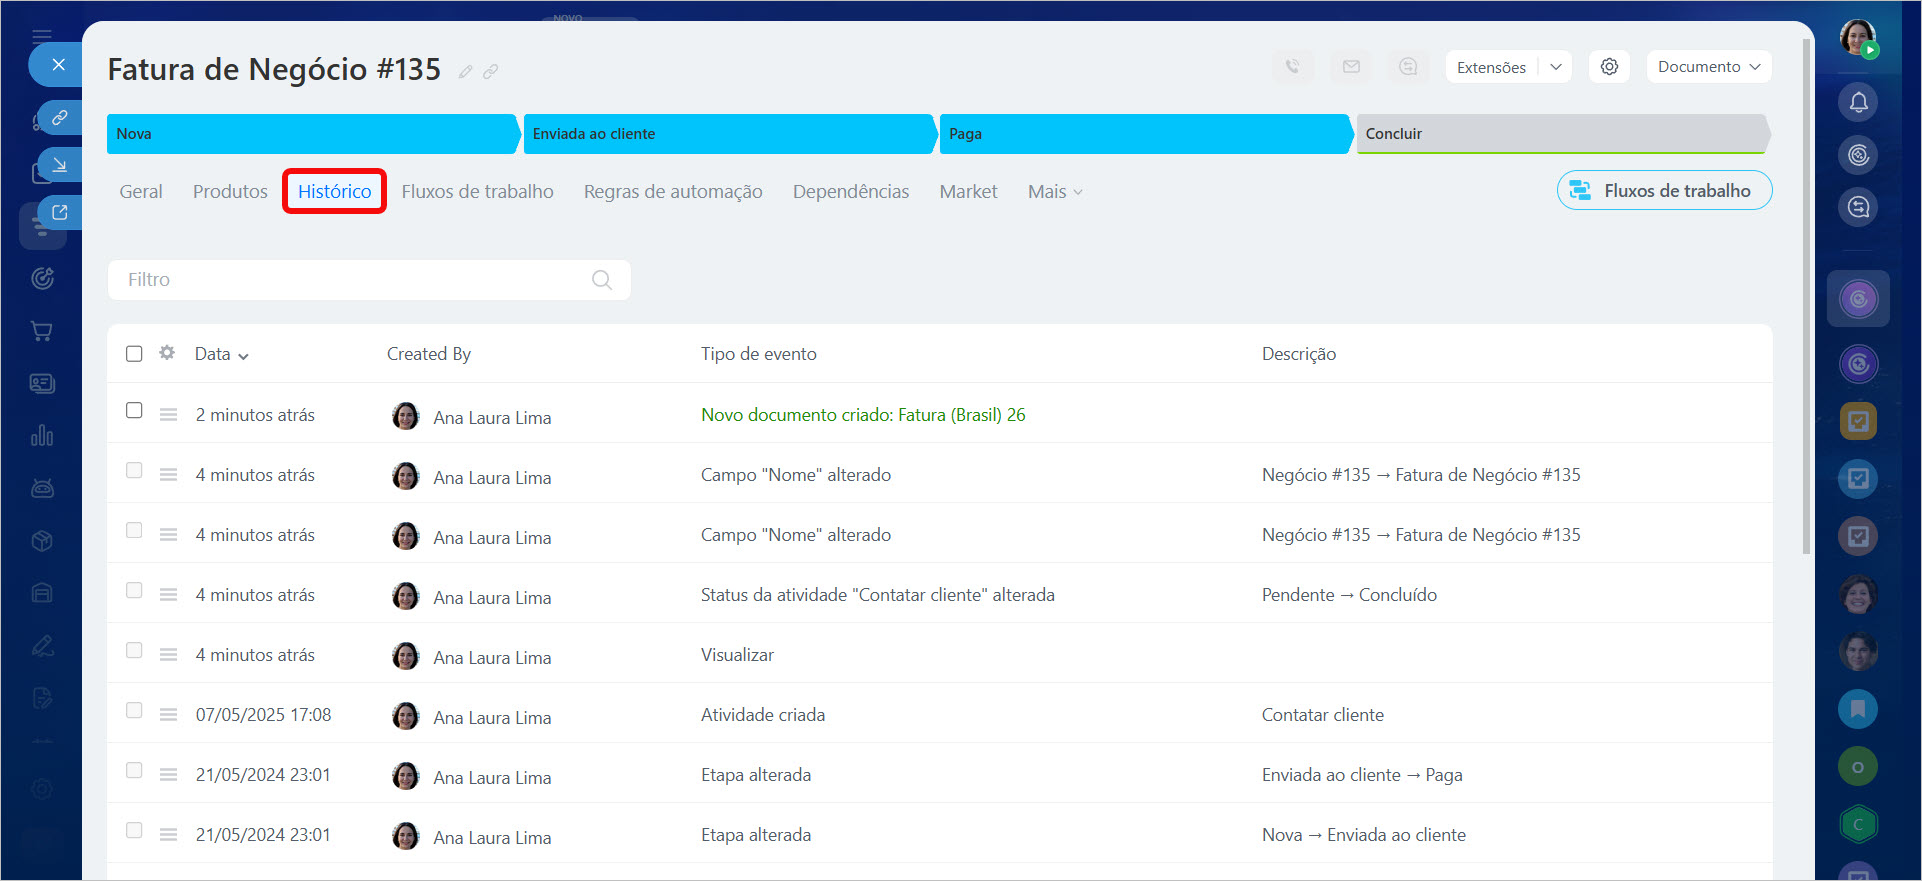Image resolution: width=1922 pixels, height=881 pixels.
Task: Select checkbox for the Atividade criada row
Action: coord(134,711)
